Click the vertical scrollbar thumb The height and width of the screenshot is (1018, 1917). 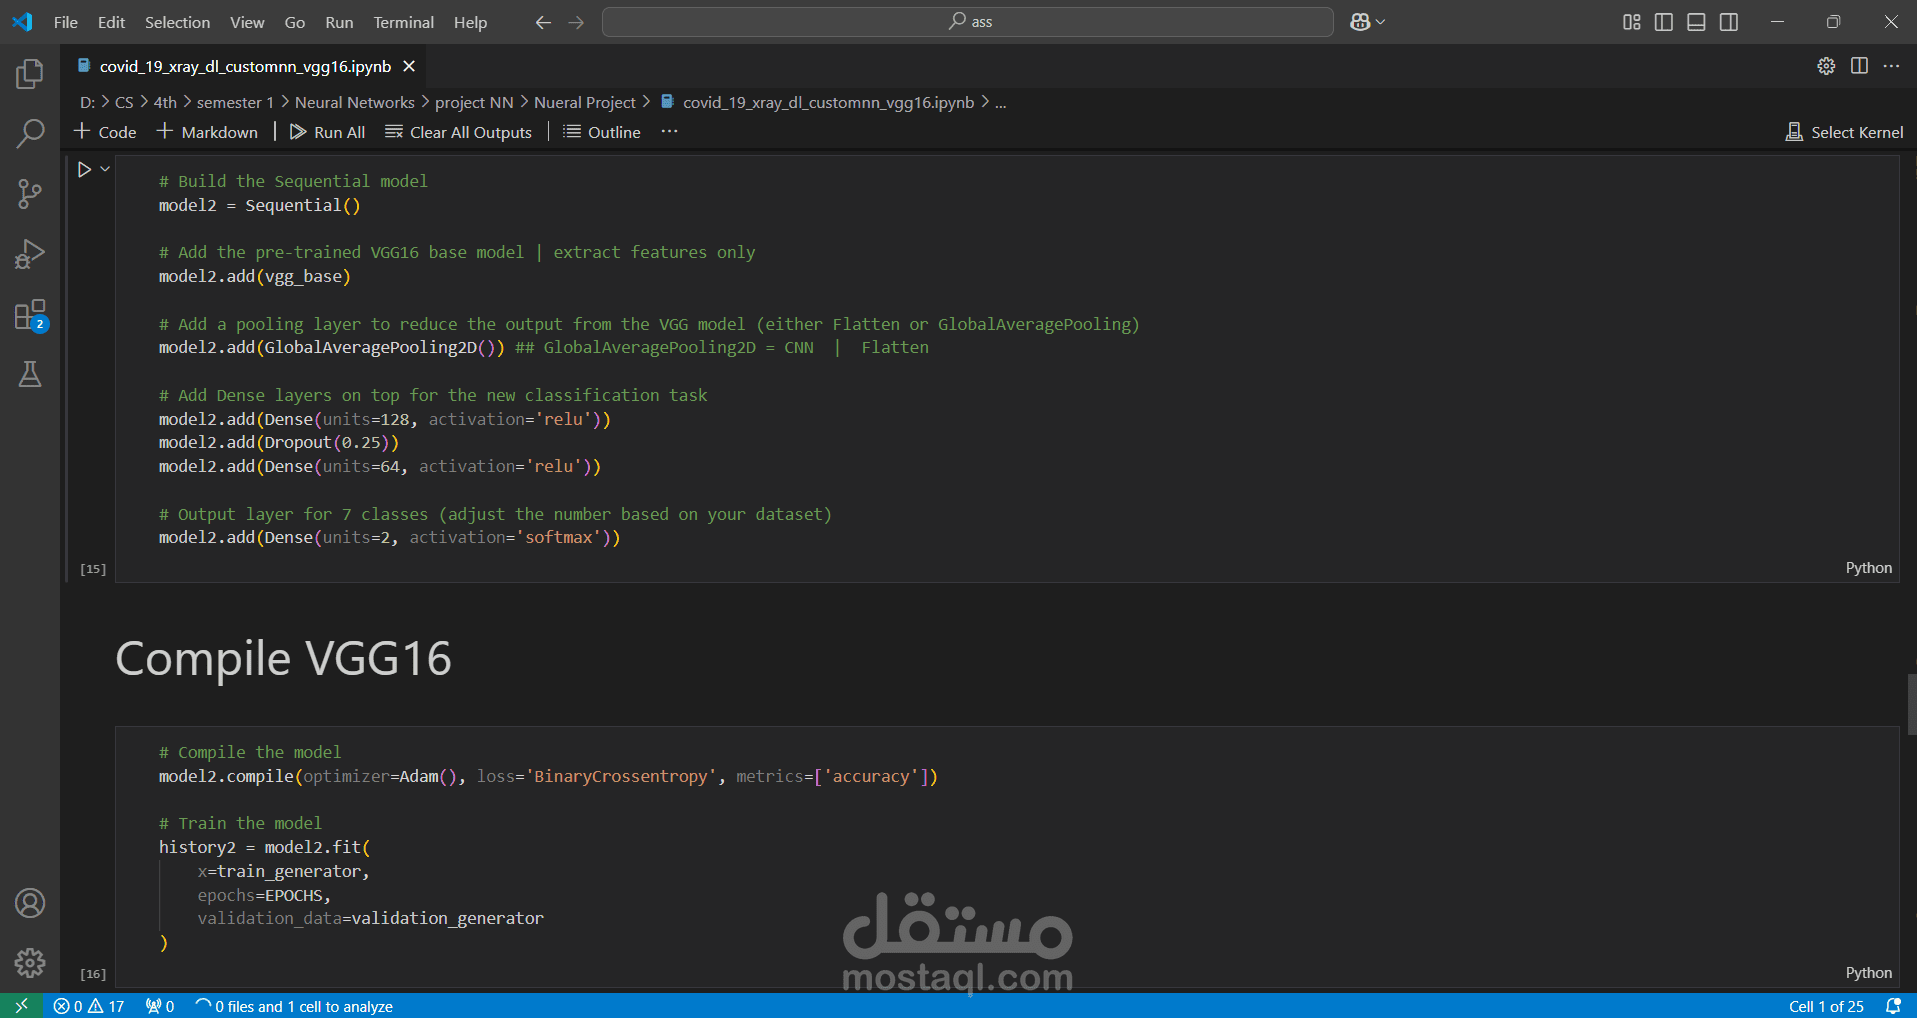[x=1912, y=705]
